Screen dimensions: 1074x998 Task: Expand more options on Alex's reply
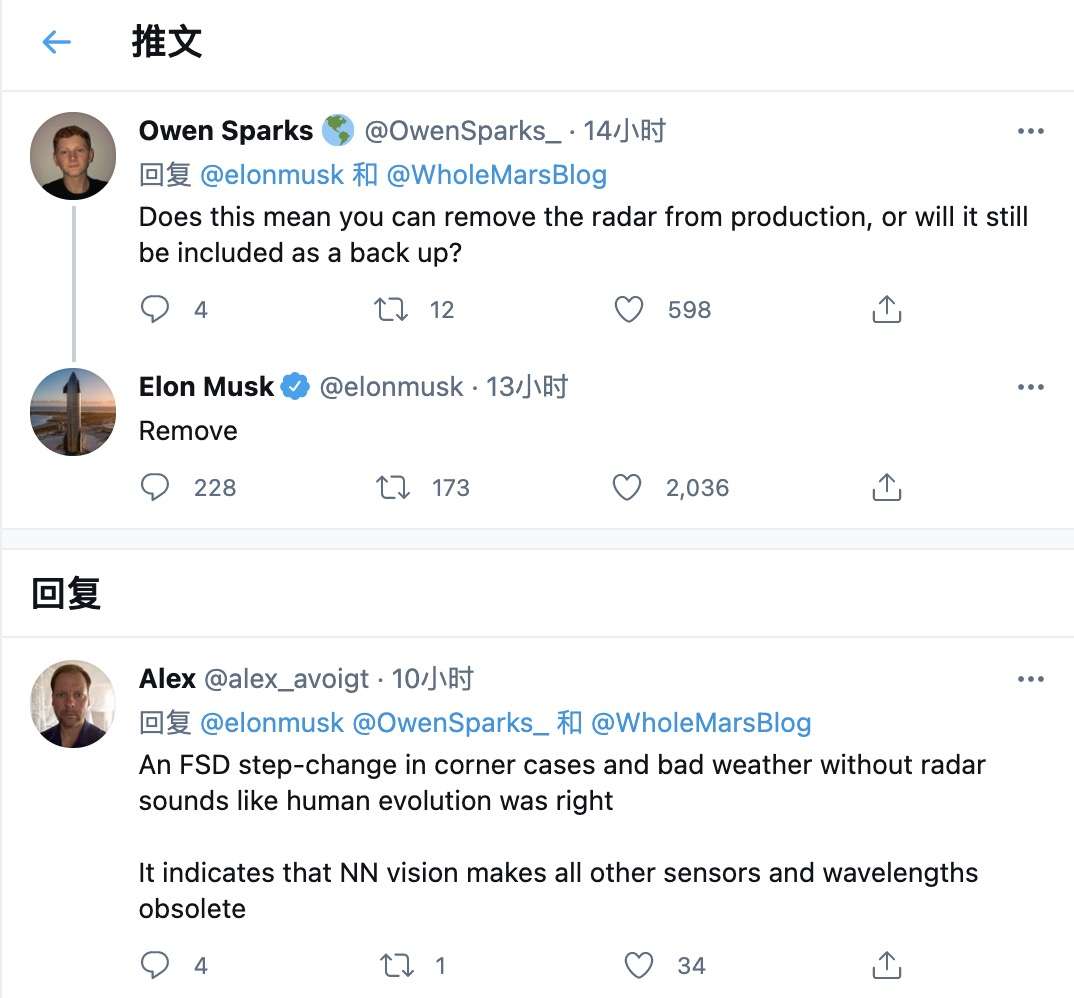[1030, 679]
